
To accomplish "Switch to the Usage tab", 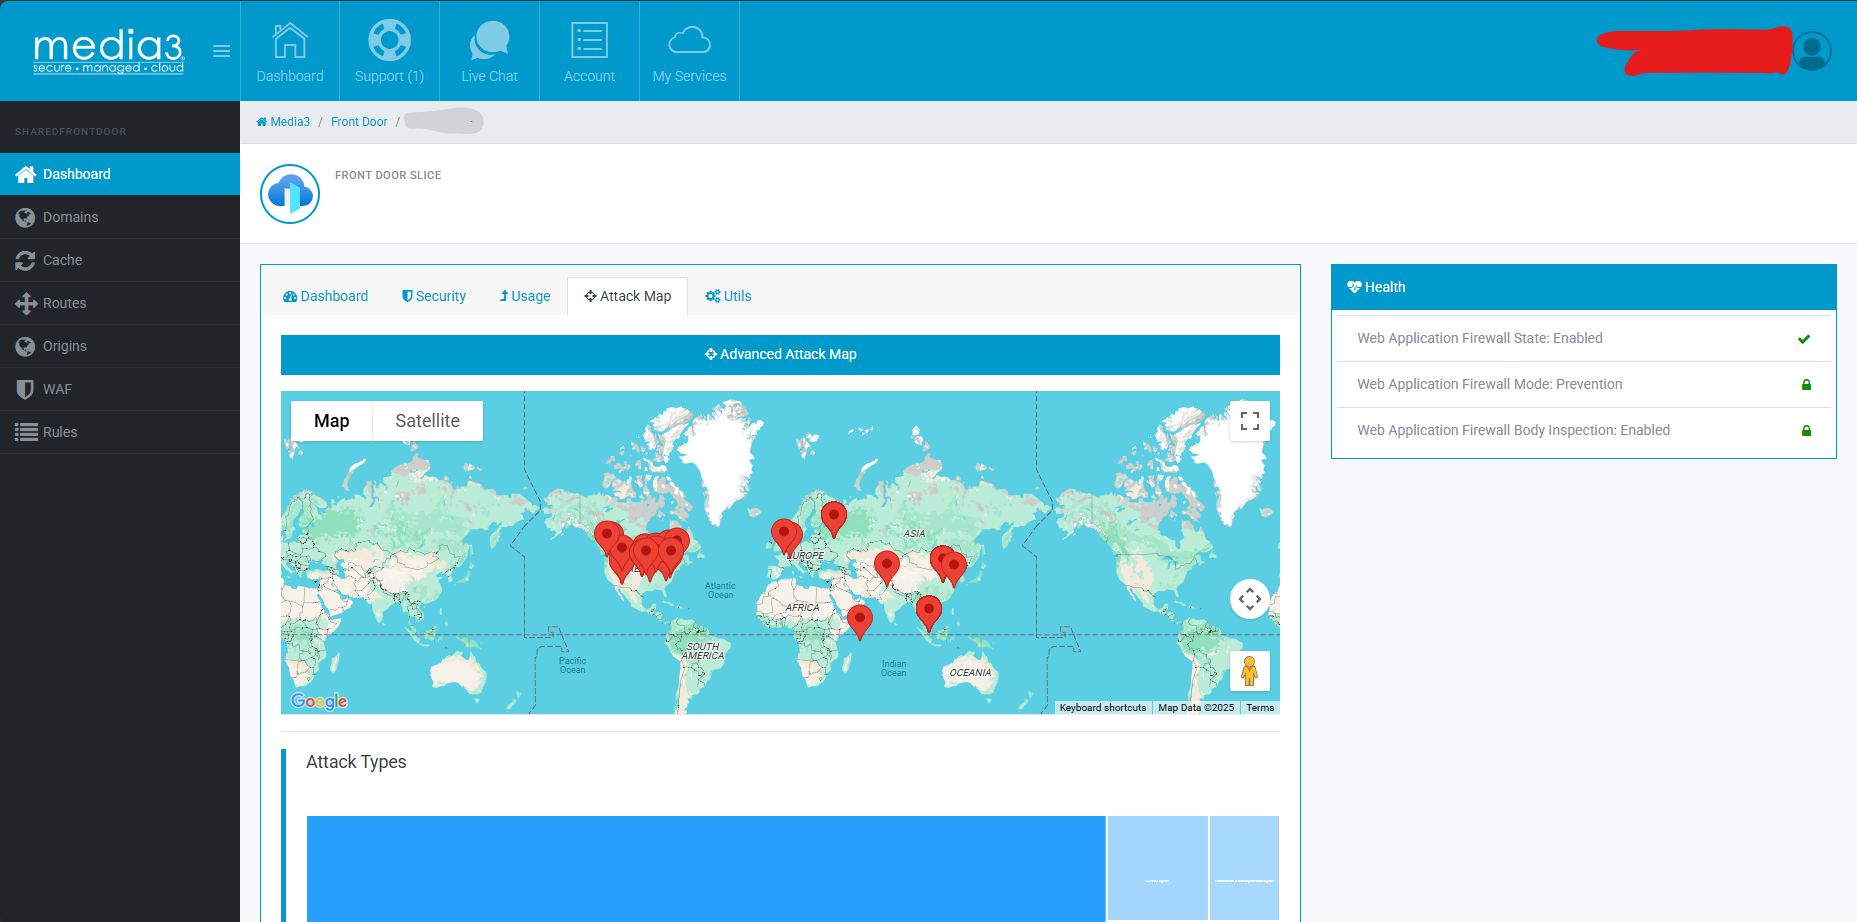I will point(525,296).
